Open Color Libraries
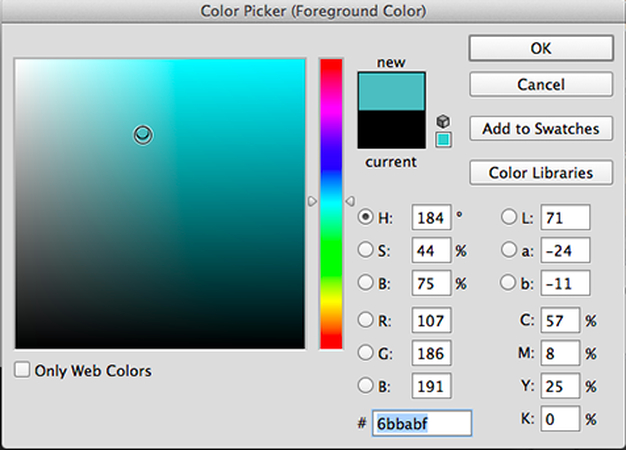 pos(541,172)
